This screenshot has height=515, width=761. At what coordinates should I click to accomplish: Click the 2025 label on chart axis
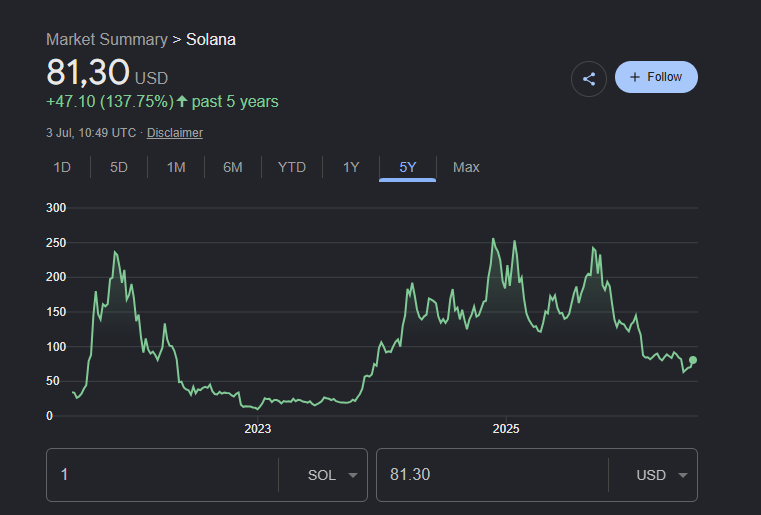(506, 429)
